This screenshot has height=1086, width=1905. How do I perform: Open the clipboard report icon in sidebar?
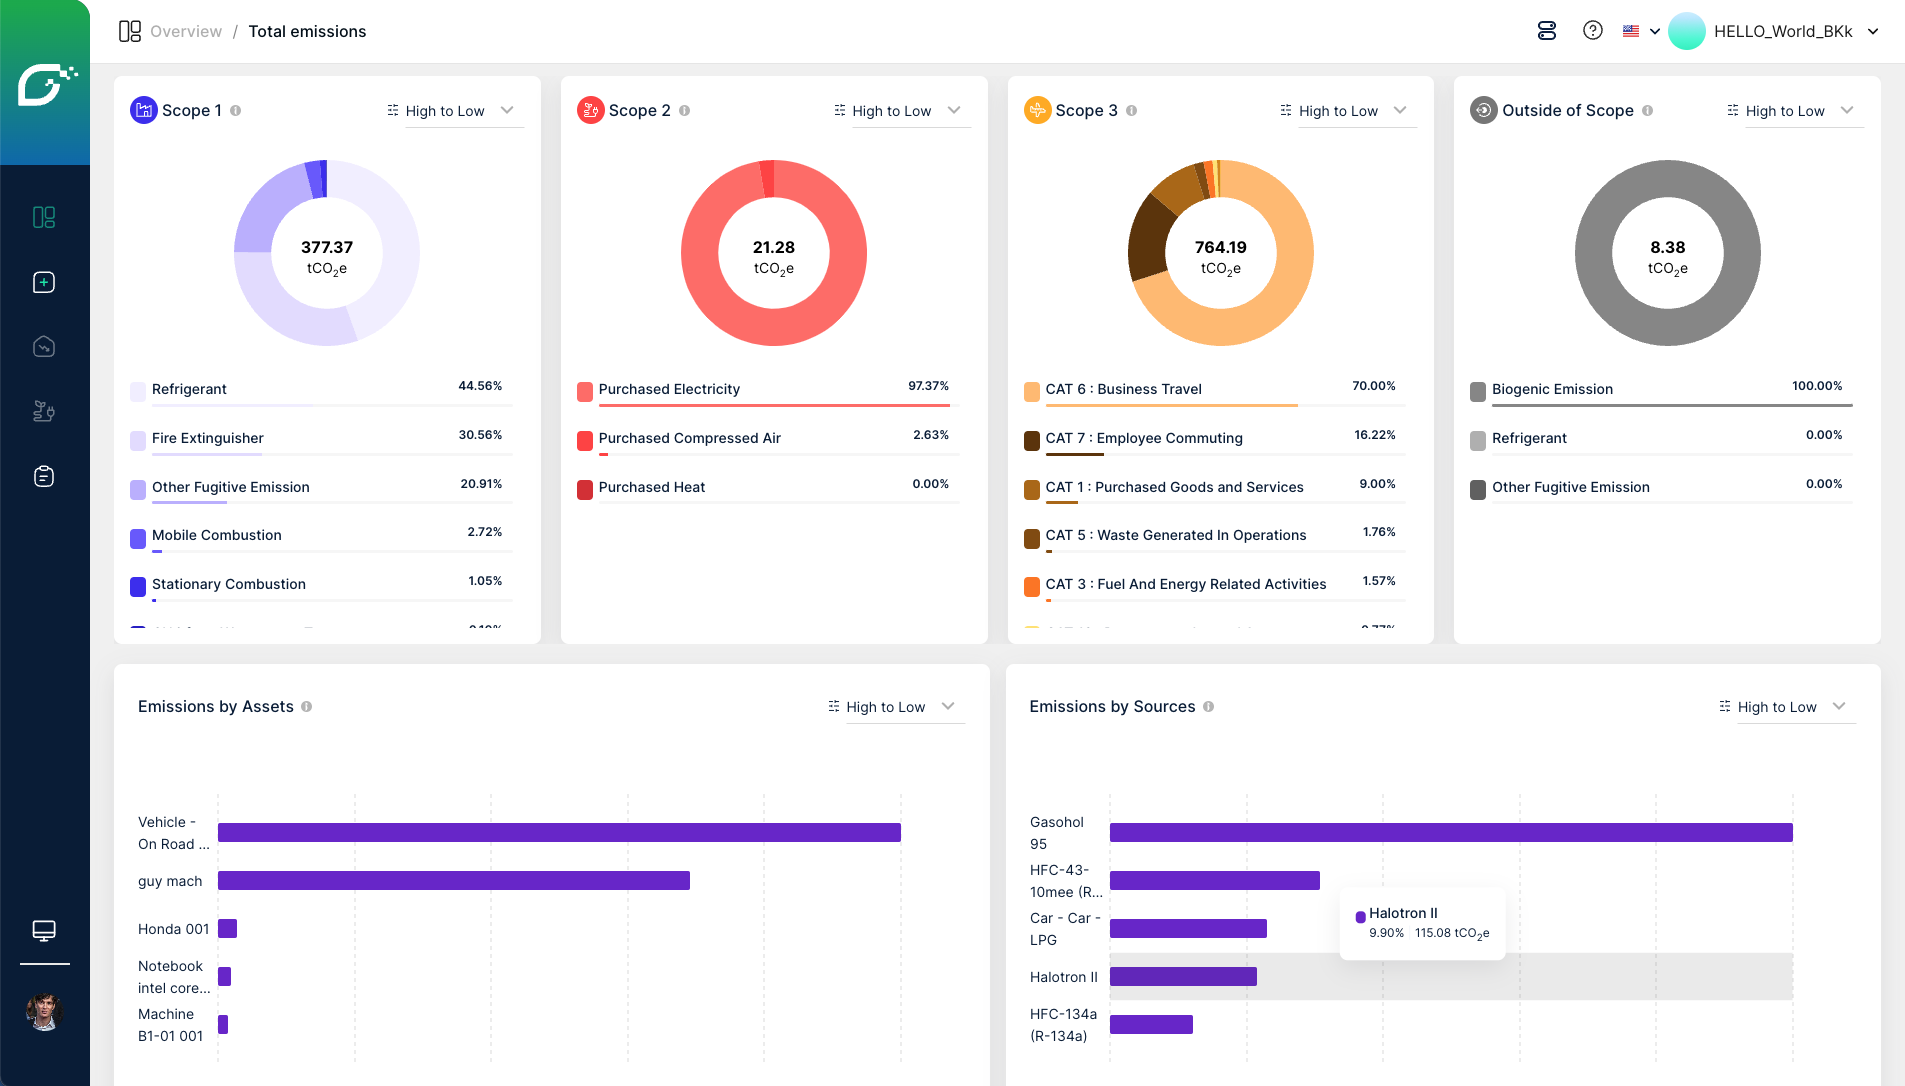(44, 476)
